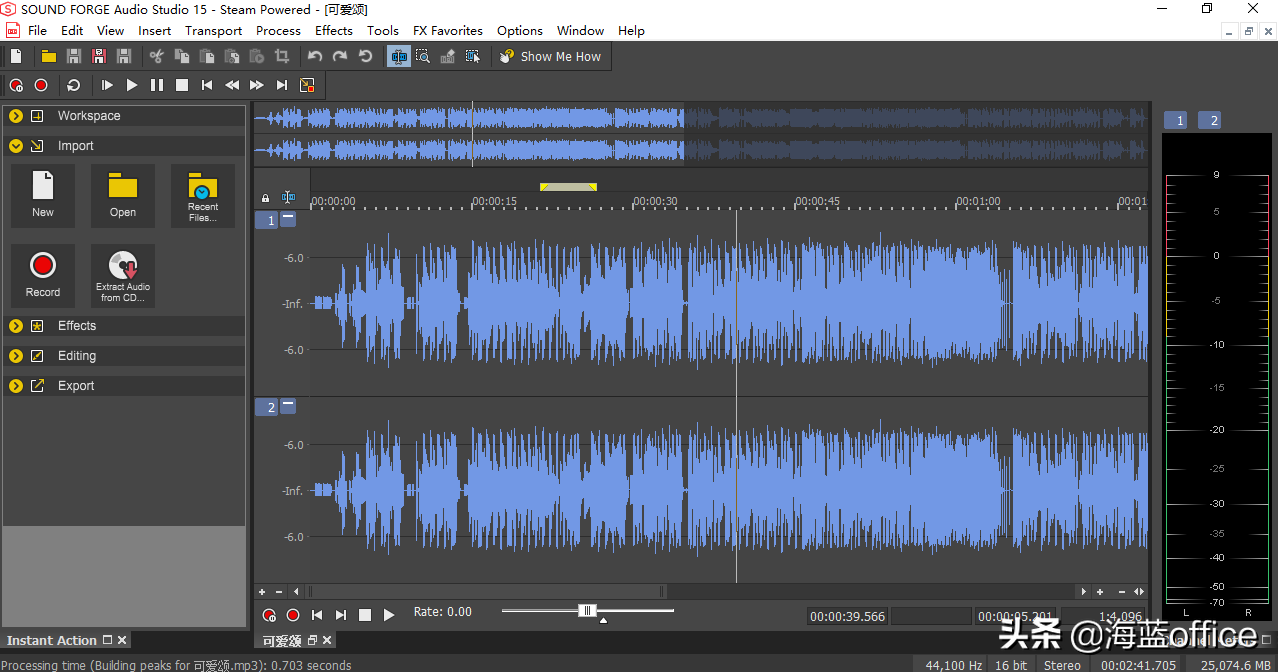Viewport: 1278px width, 672px height.
Task: Click the Open folder icon in top toolbar
Action: click(48, 57)
